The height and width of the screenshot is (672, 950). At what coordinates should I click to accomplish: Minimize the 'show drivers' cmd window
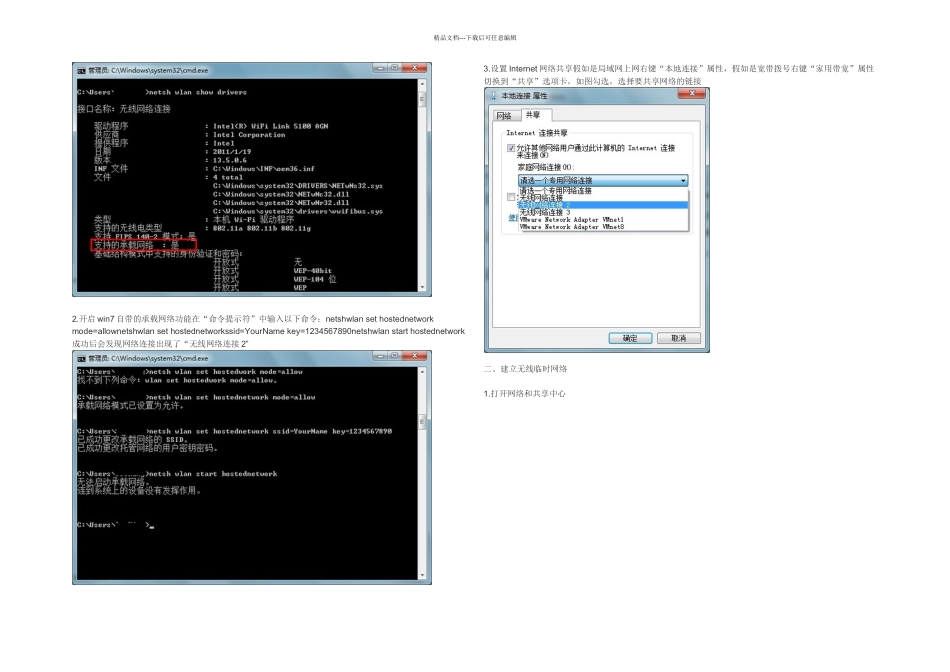(380, 68)
